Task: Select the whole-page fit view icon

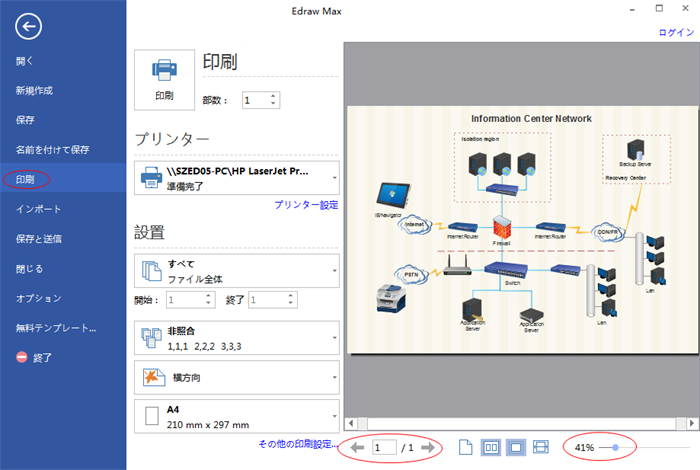Action: tap(516, 447)
